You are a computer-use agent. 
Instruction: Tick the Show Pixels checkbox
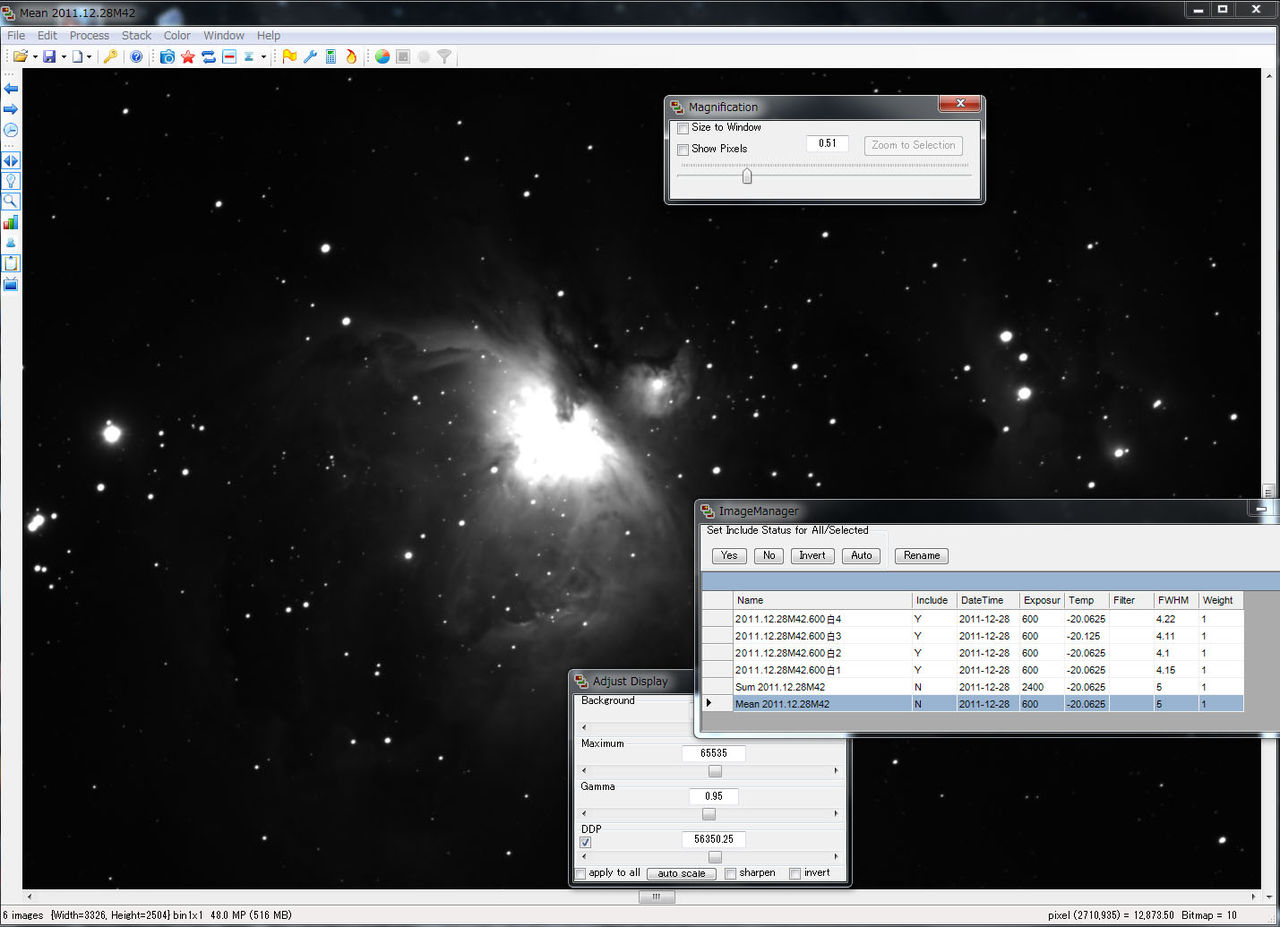click(683, 149)
